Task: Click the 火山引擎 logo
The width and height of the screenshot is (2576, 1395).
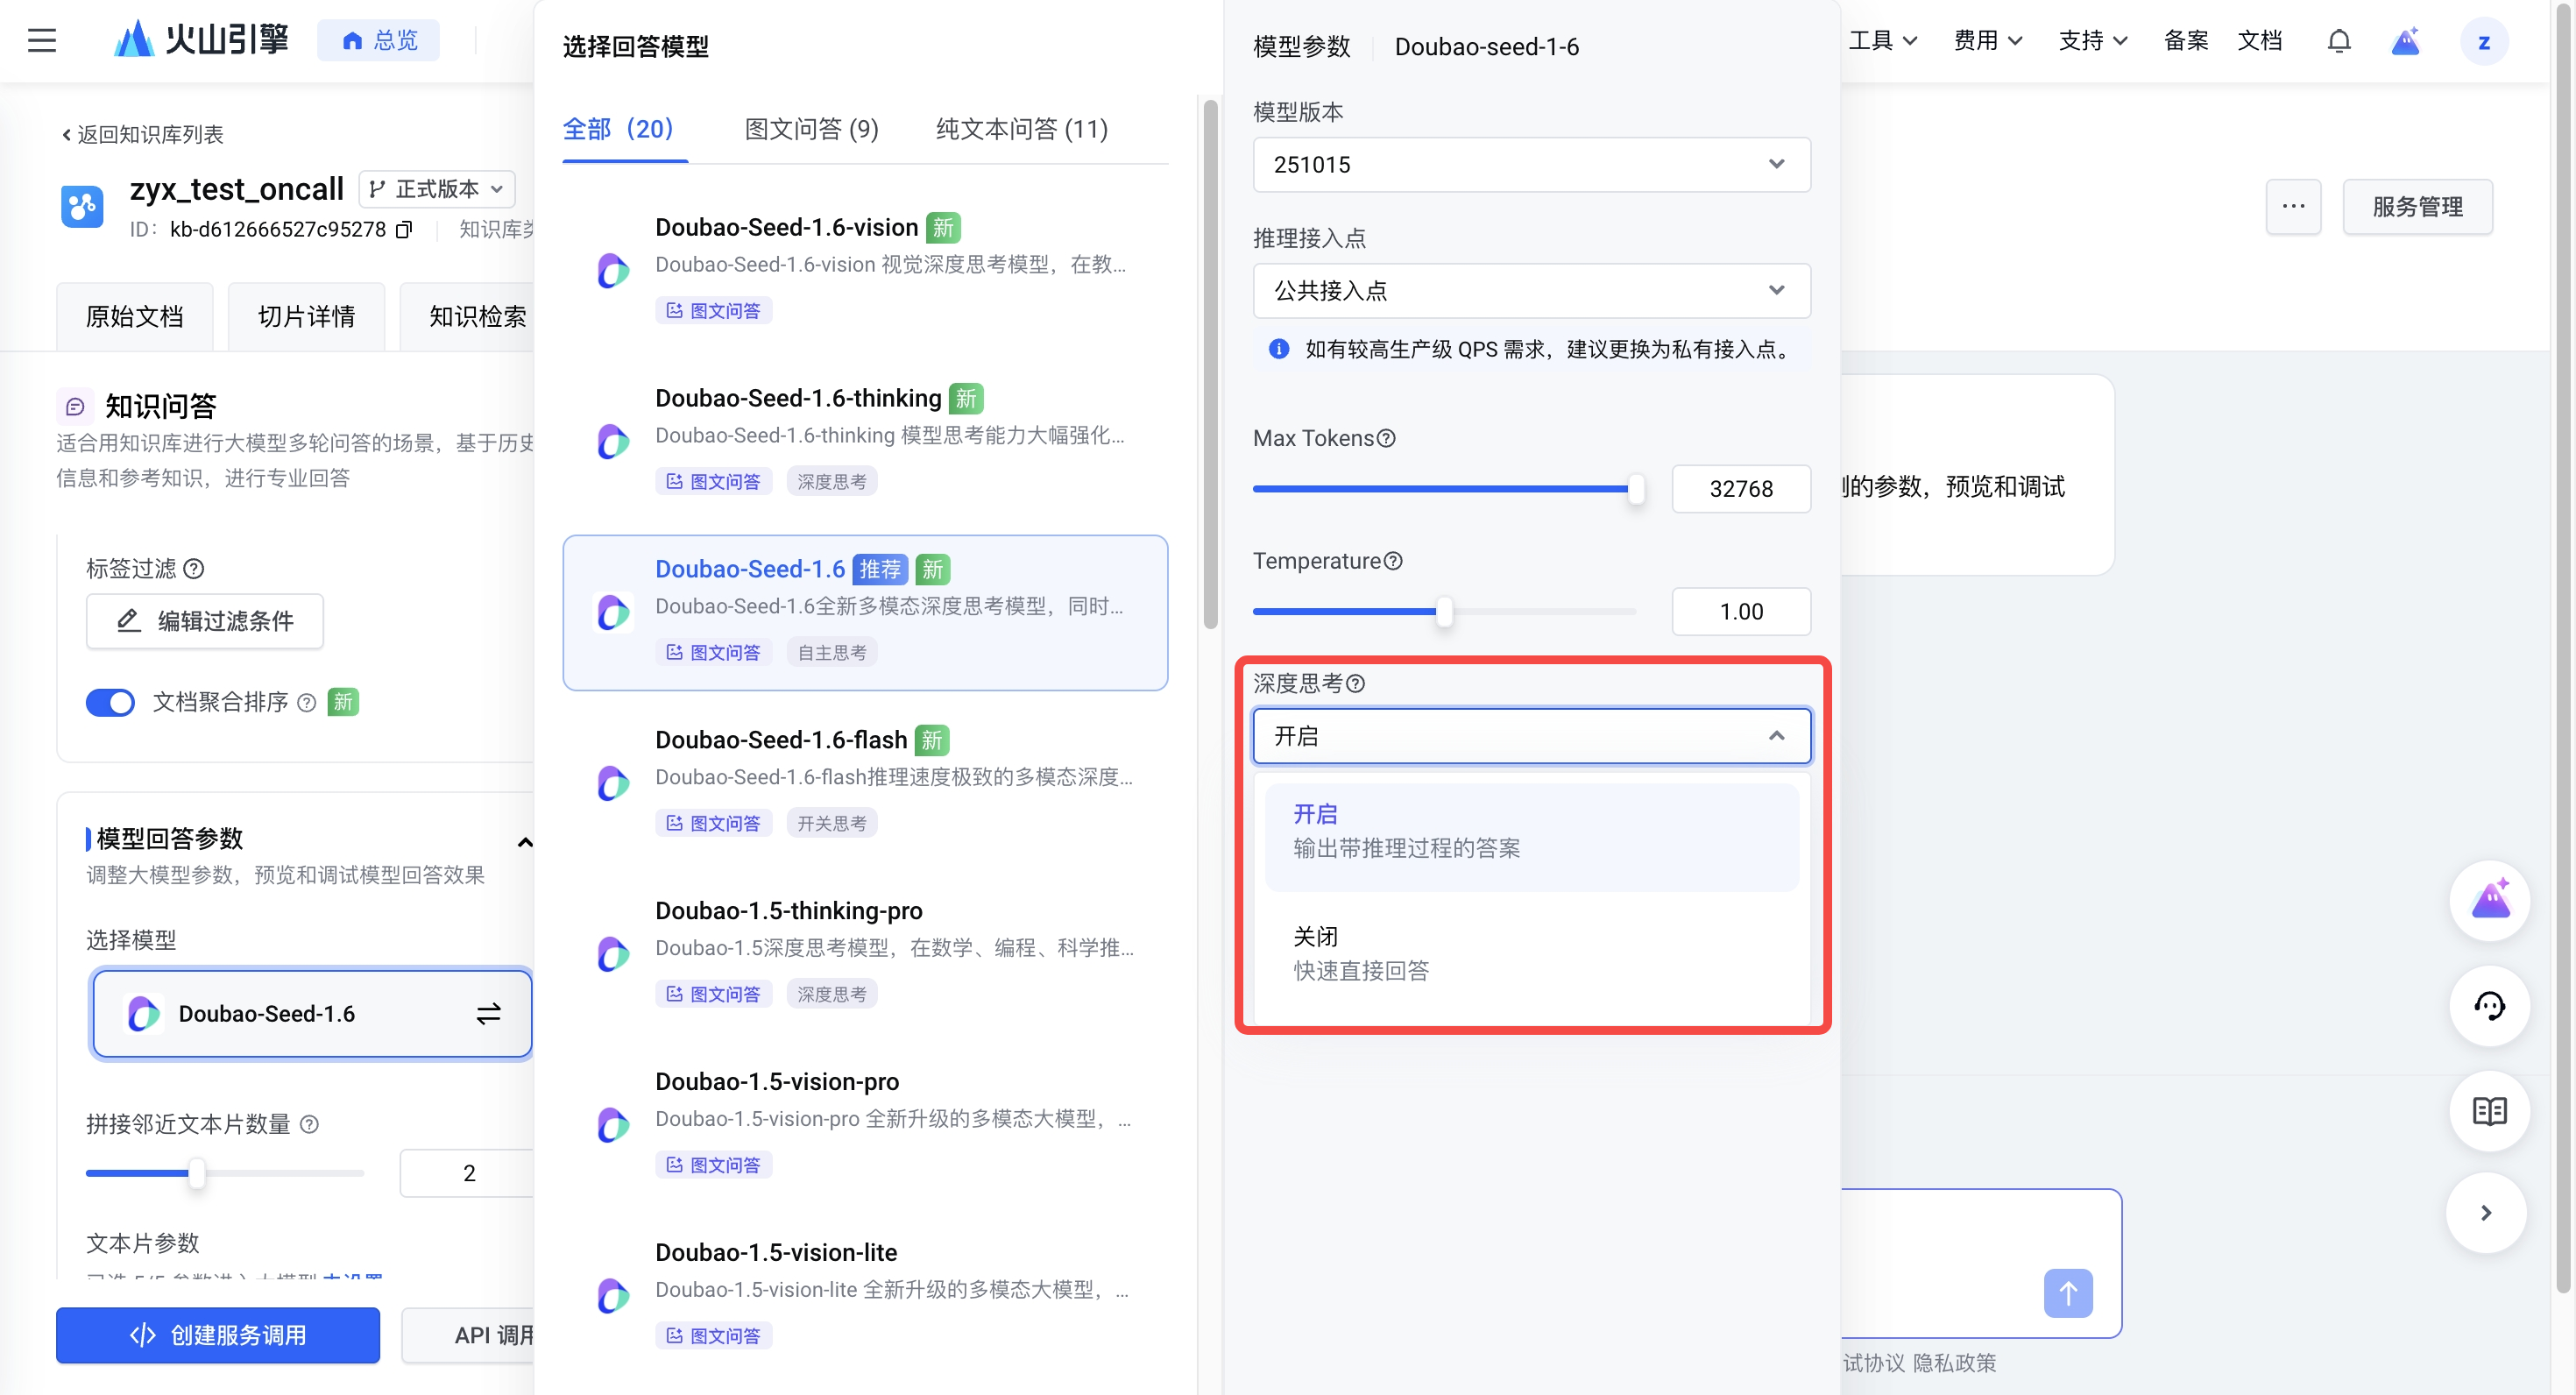Action: click(x=201, y=40)
